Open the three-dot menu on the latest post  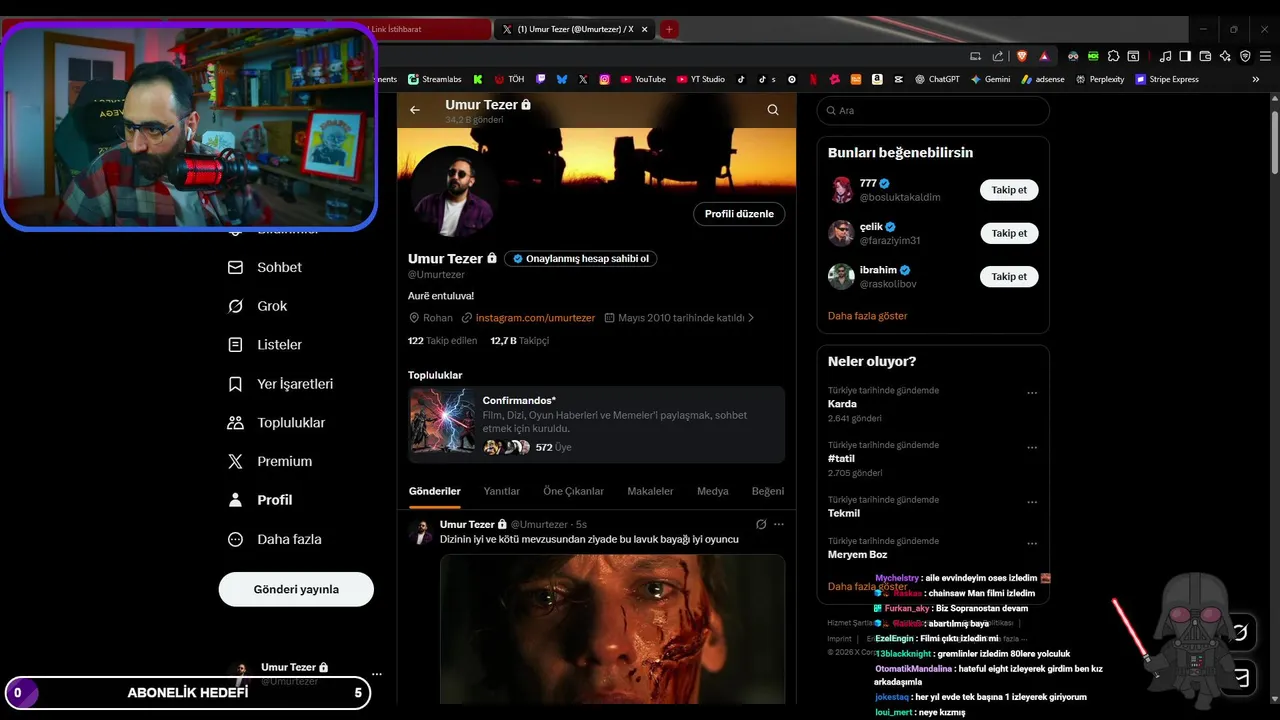pyautogui.click(x=779, y=524)
